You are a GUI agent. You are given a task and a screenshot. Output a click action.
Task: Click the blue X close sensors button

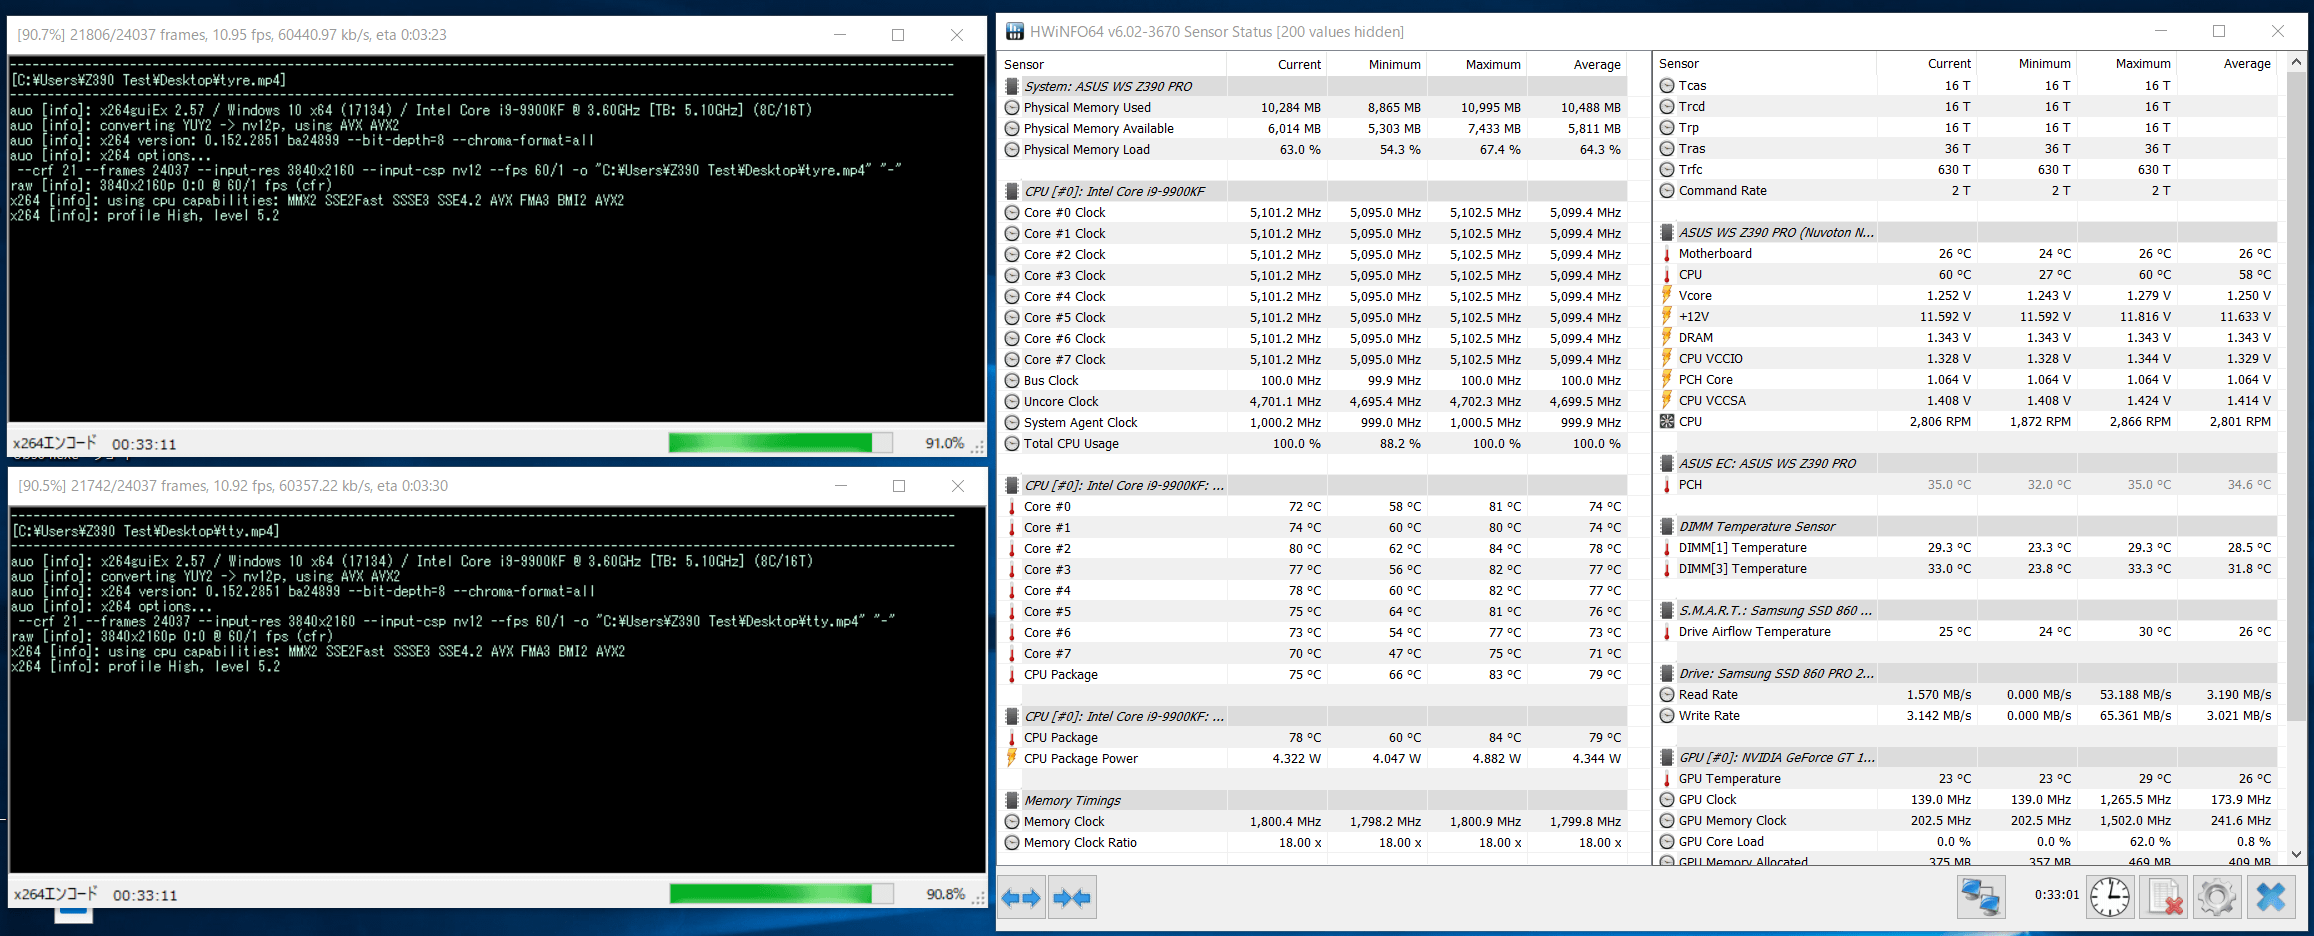(2271, 897)
